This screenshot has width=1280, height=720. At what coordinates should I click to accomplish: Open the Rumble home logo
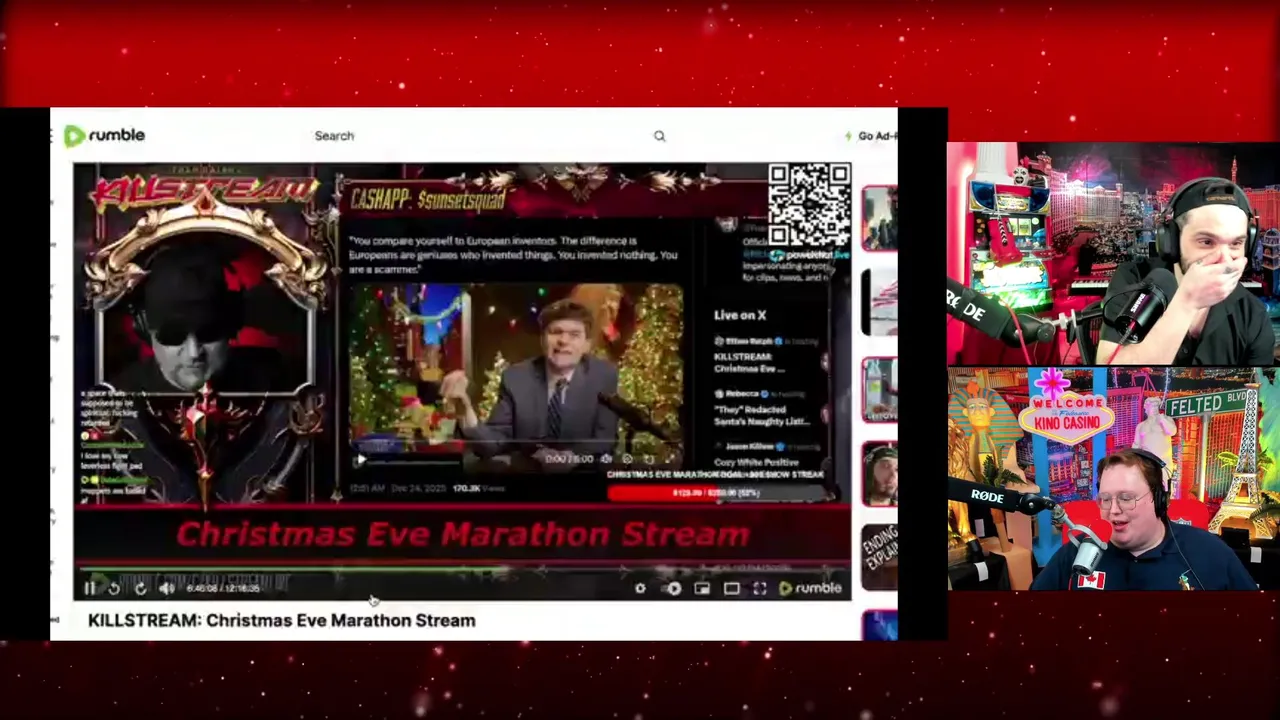[x=104, y=135]
